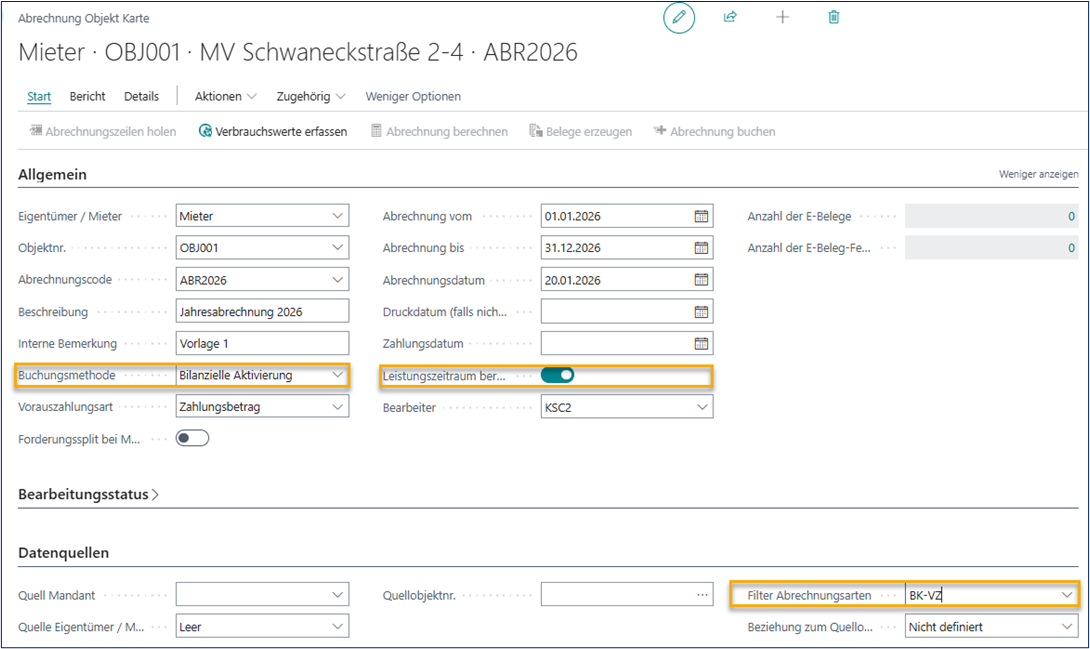Enable the Forderungssplit toggle
Viewport: 1090px width, 649px height.
(192, 438)
